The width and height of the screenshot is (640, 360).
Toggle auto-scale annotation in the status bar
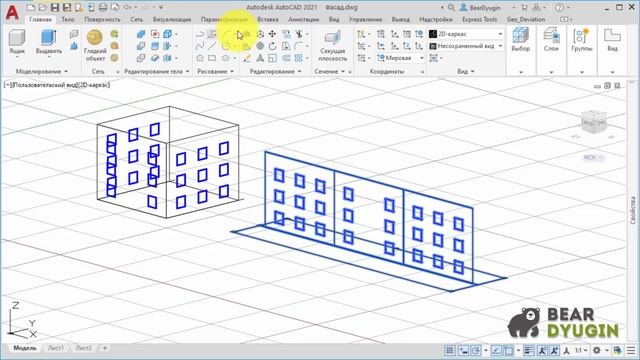pyautogui.click(x=554, y=351)
